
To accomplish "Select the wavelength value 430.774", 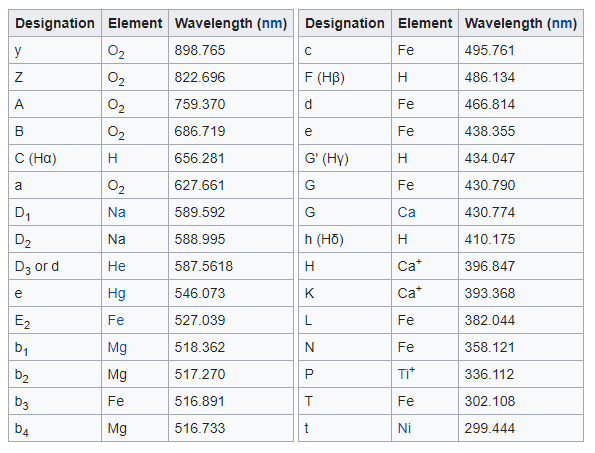I will pyautogui.click(x=490, y=212).
